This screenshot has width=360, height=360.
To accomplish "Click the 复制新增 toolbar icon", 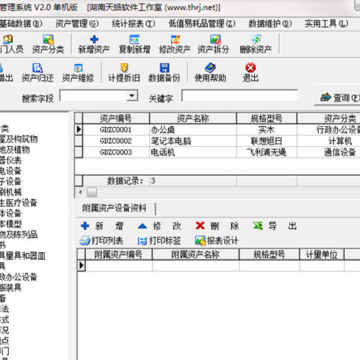I will point(134,39).
